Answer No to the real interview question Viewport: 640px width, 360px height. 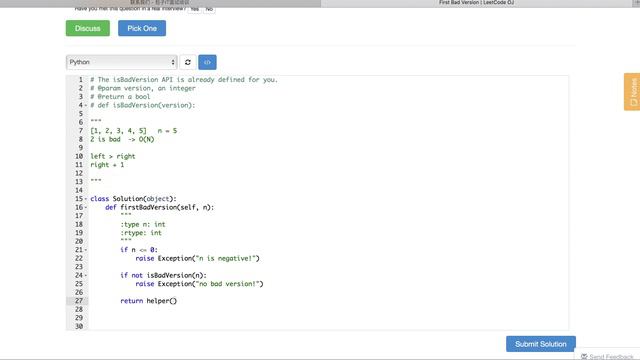coord(209,9)
